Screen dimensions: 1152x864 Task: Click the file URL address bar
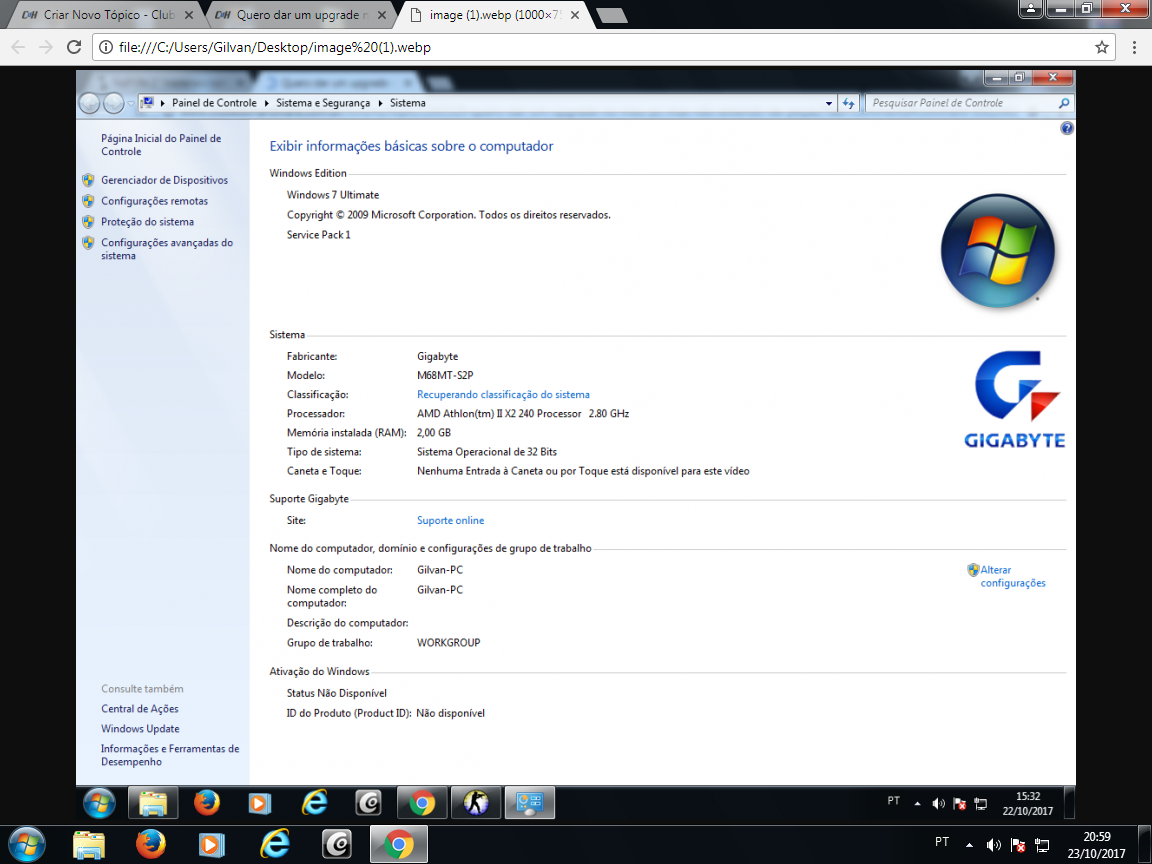602,47
